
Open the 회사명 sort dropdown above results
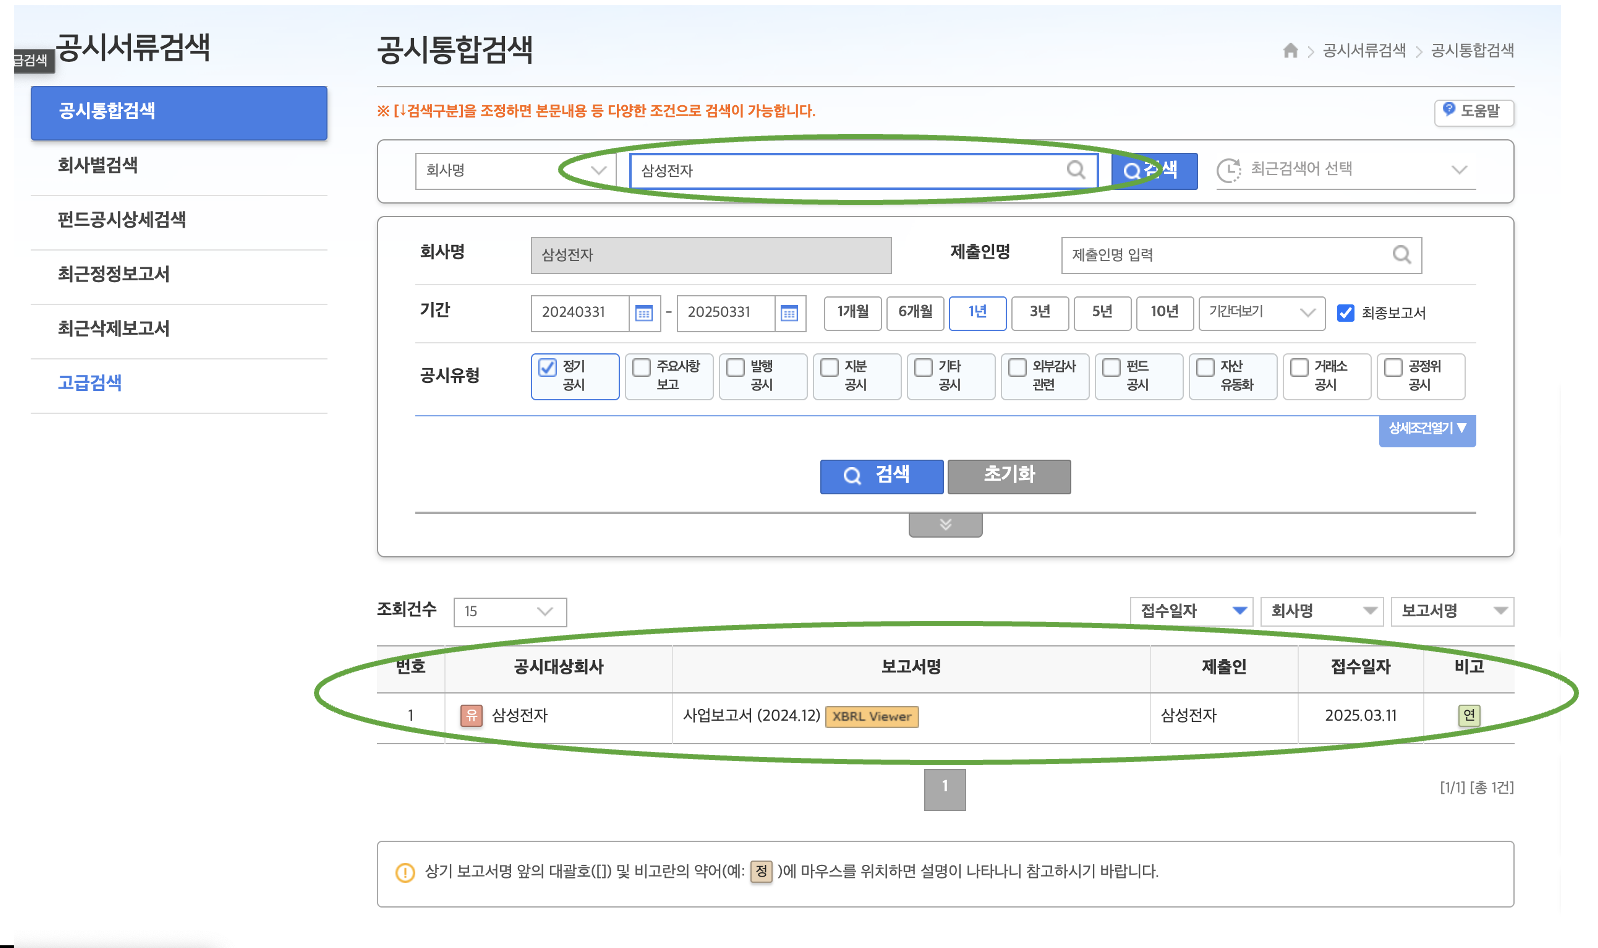(1322, 611)
